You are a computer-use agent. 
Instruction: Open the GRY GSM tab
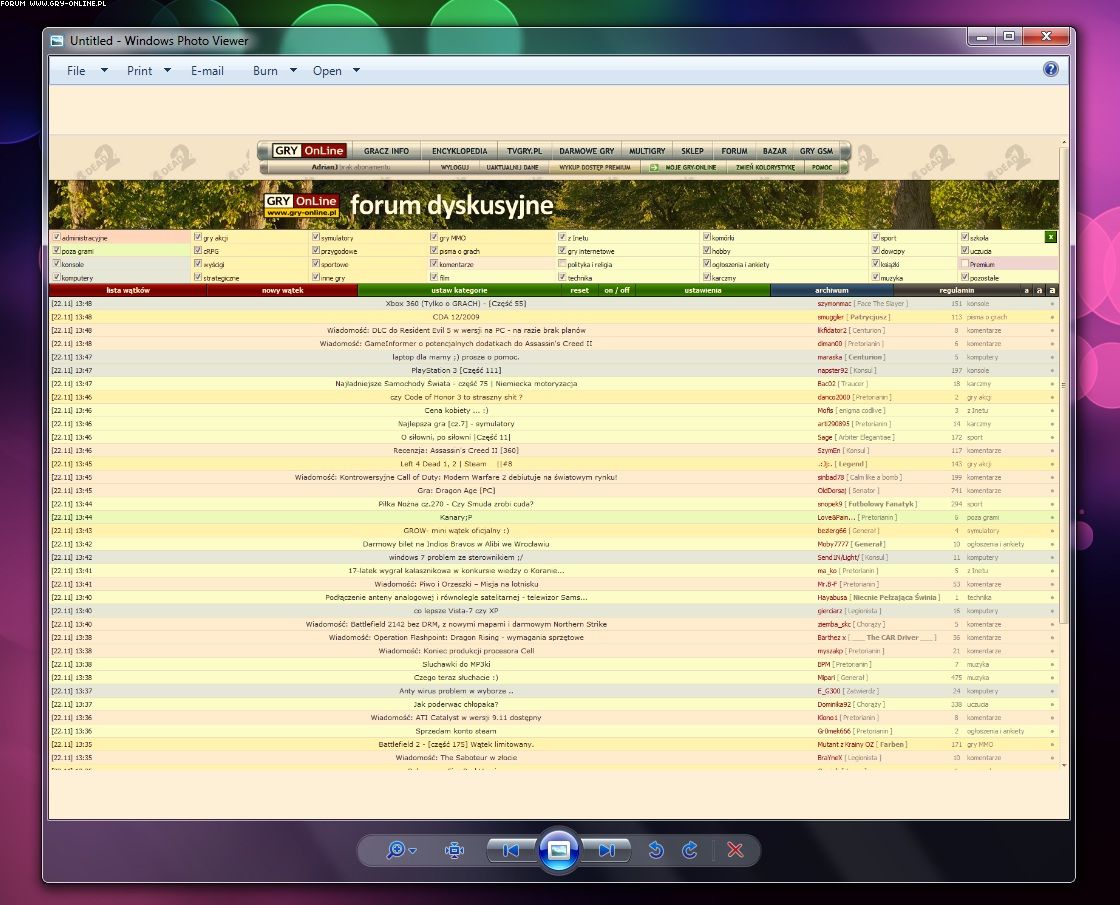816,151
